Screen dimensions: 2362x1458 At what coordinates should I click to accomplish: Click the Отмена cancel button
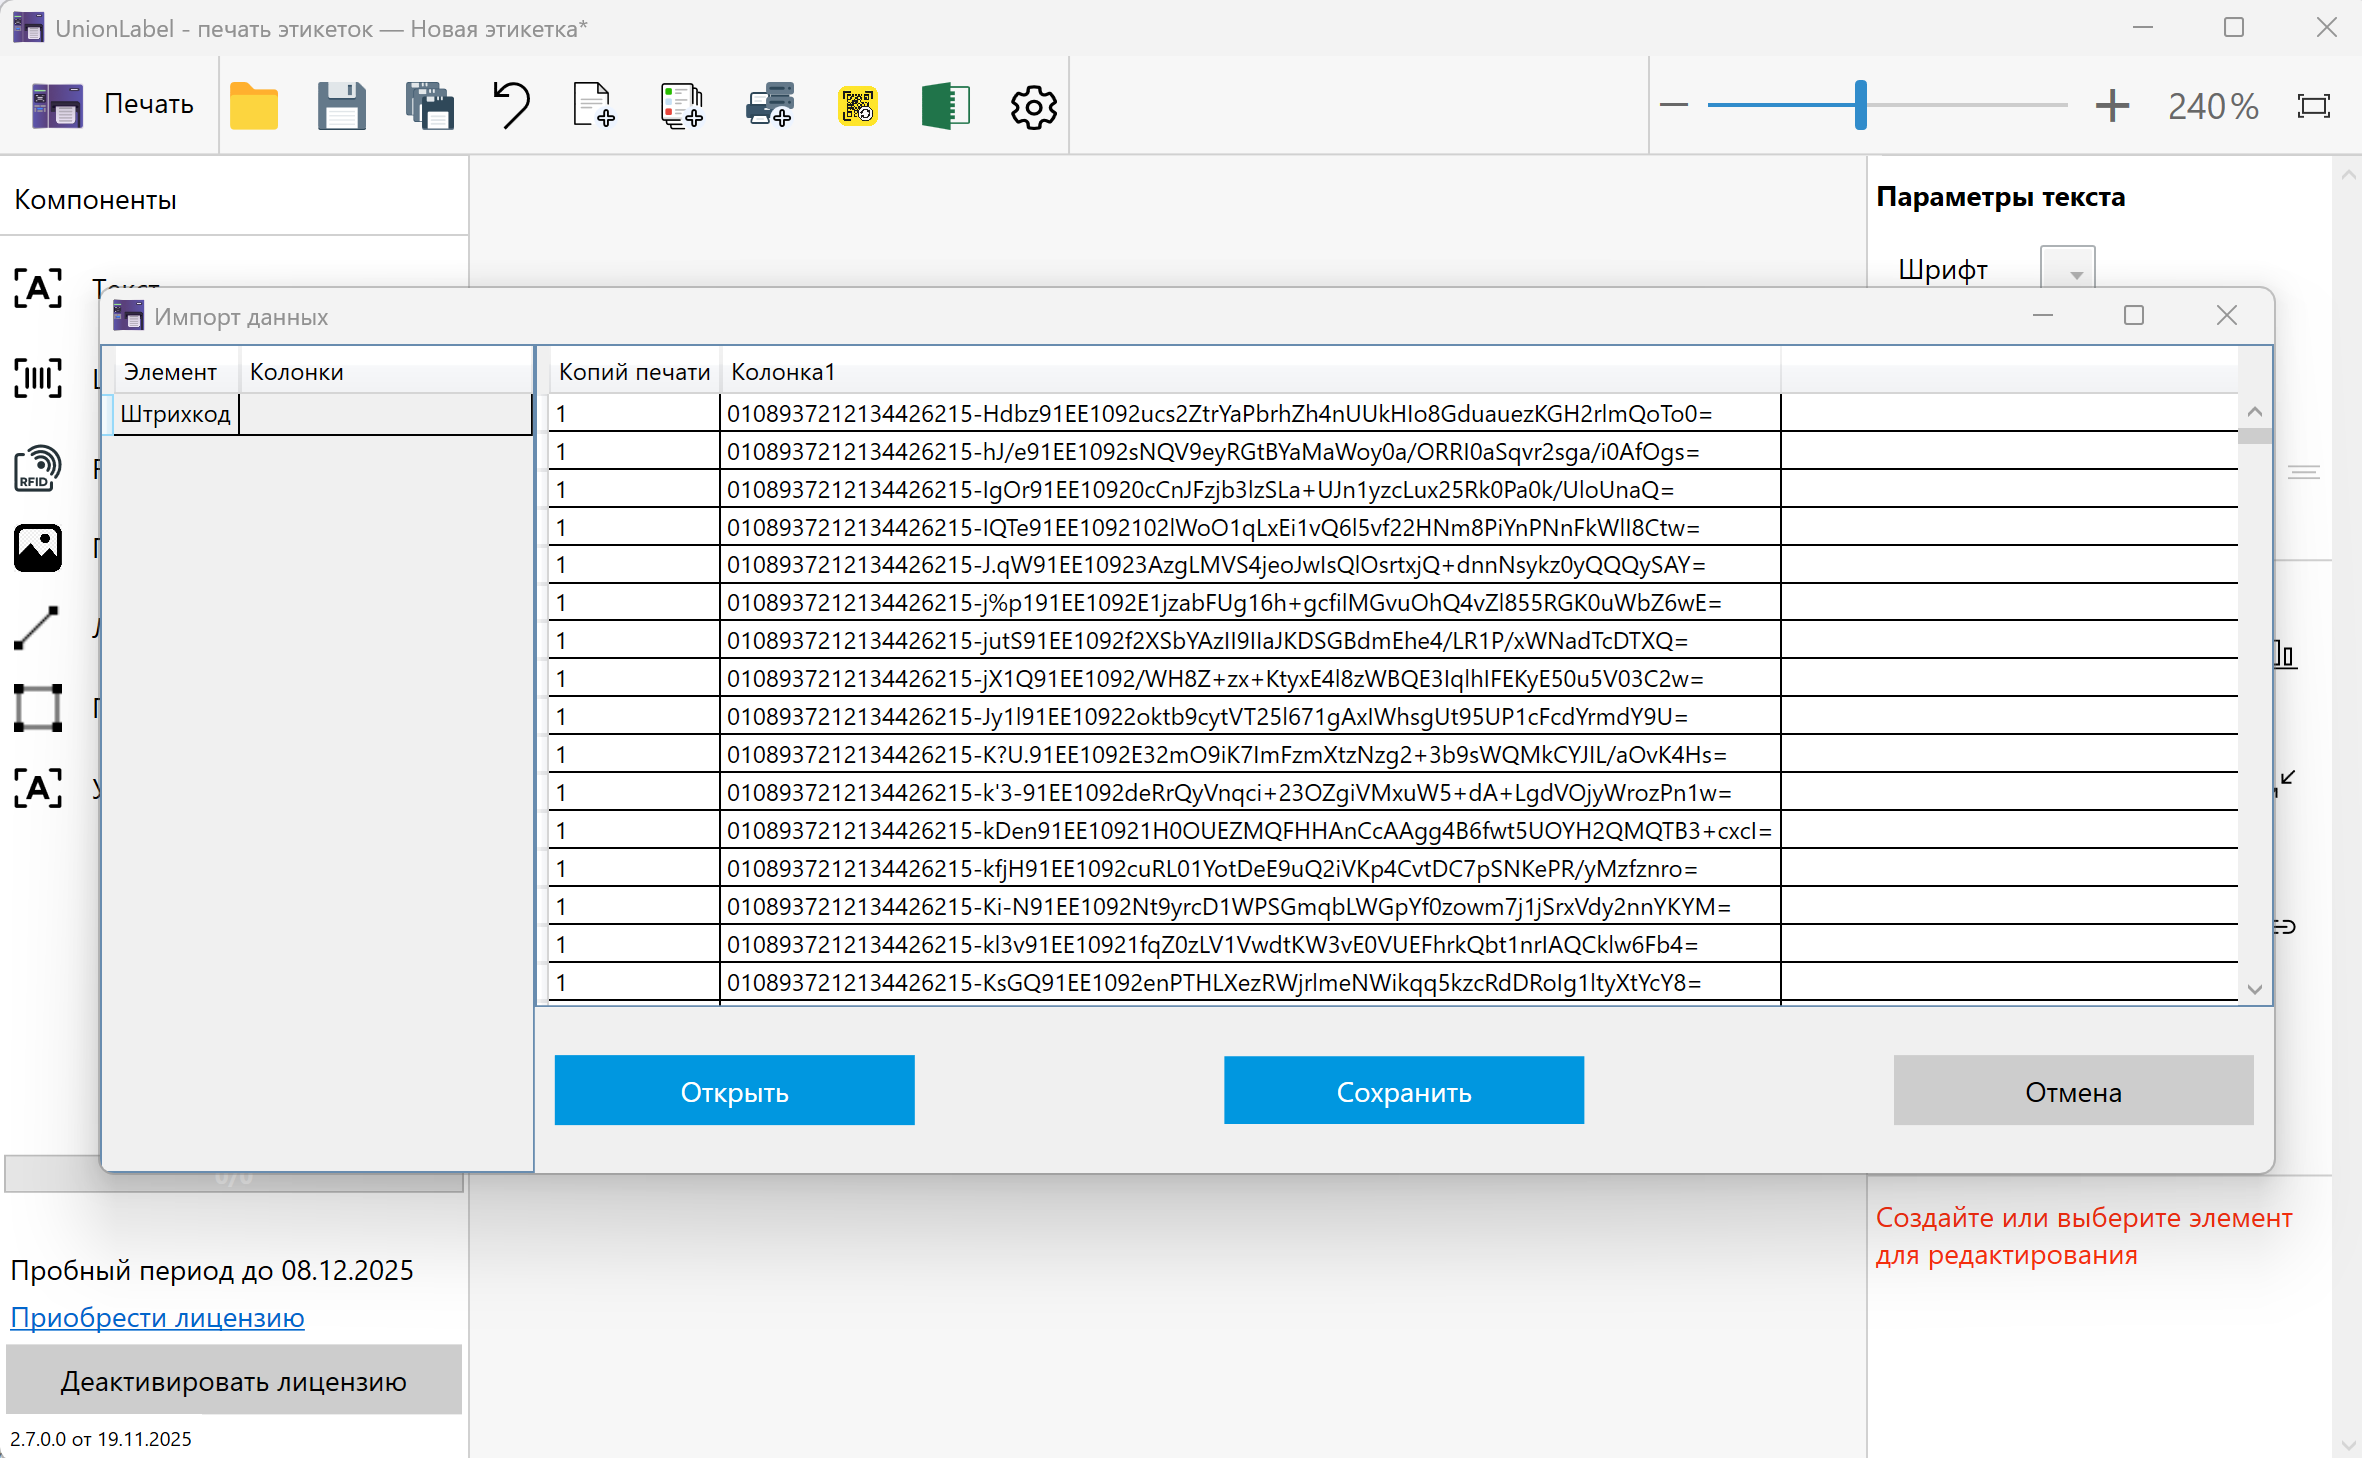(2072, 1091)
